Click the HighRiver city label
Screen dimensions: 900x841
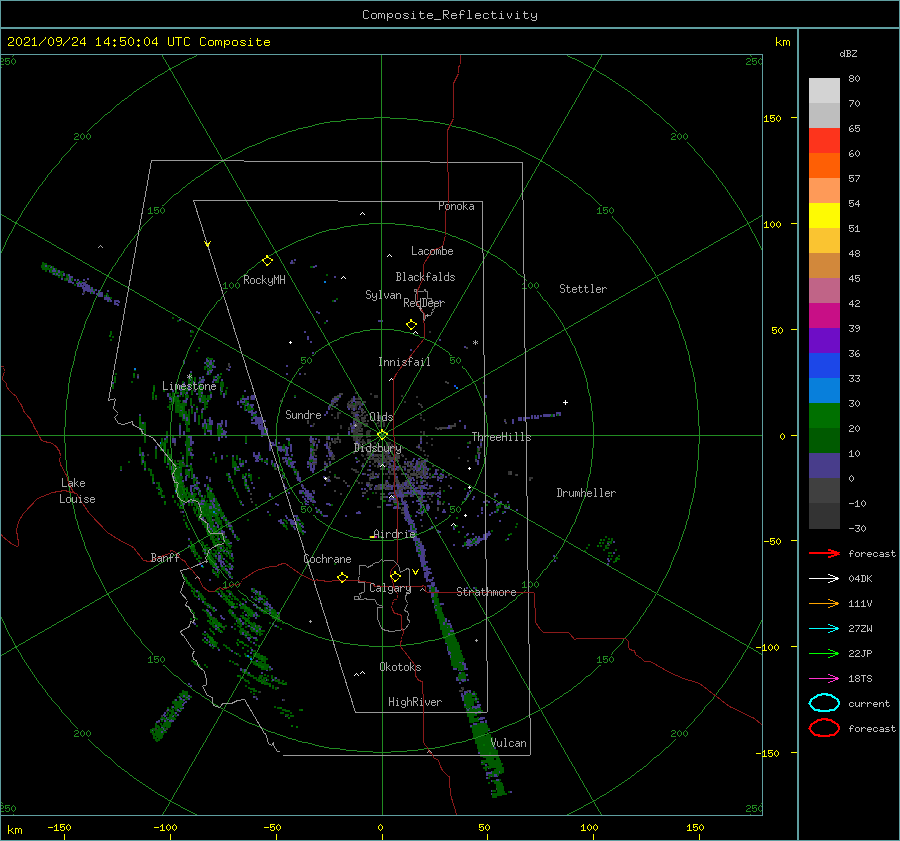(x=415, y=702)
